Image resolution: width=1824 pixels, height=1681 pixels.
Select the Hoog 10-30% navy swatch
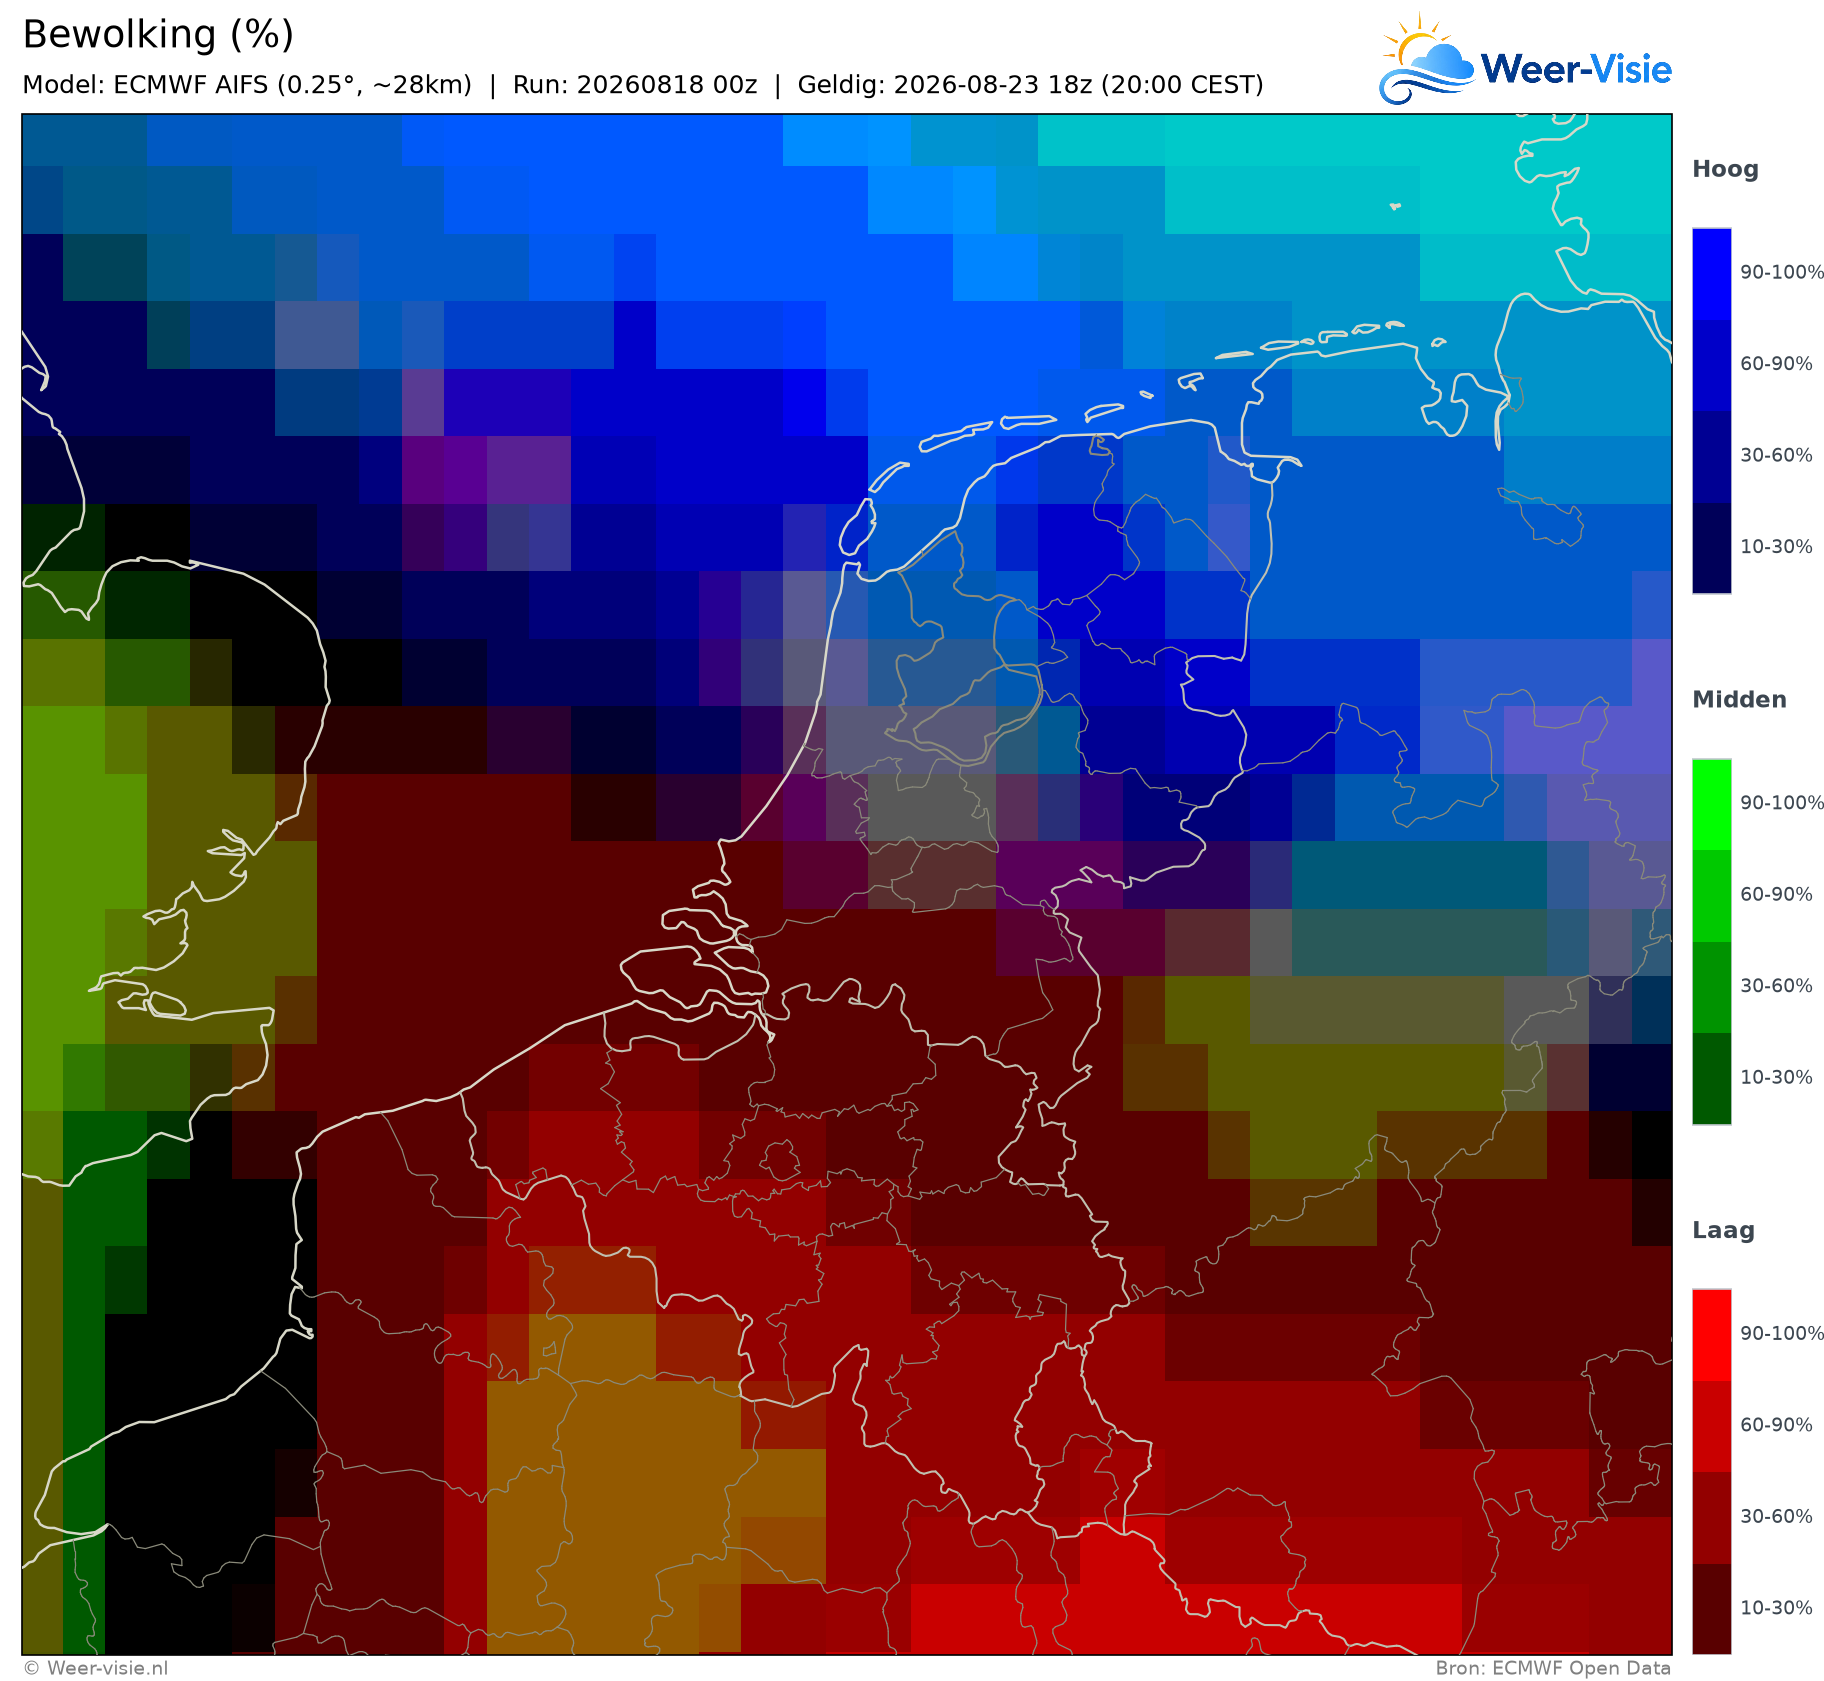1711,548
